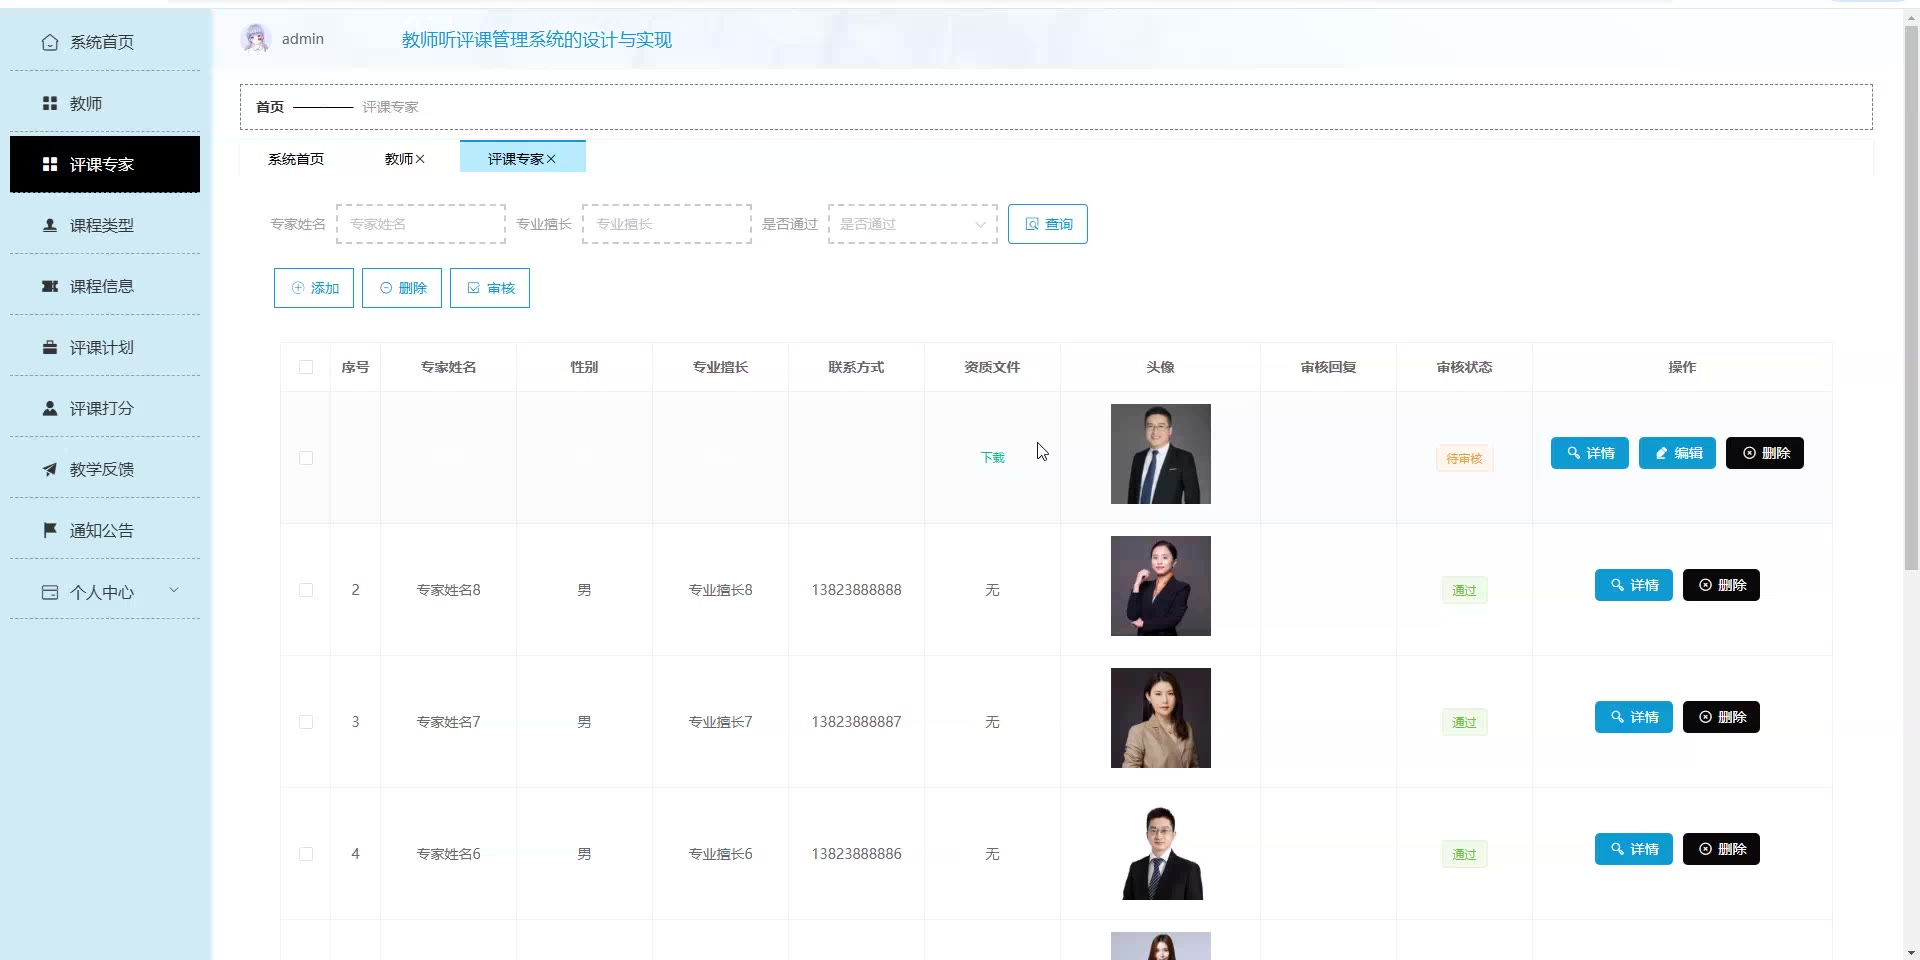Toggle the select-all checkbox in table header
This screenshot has width=1920, height=960.
[x=306, y=367]
